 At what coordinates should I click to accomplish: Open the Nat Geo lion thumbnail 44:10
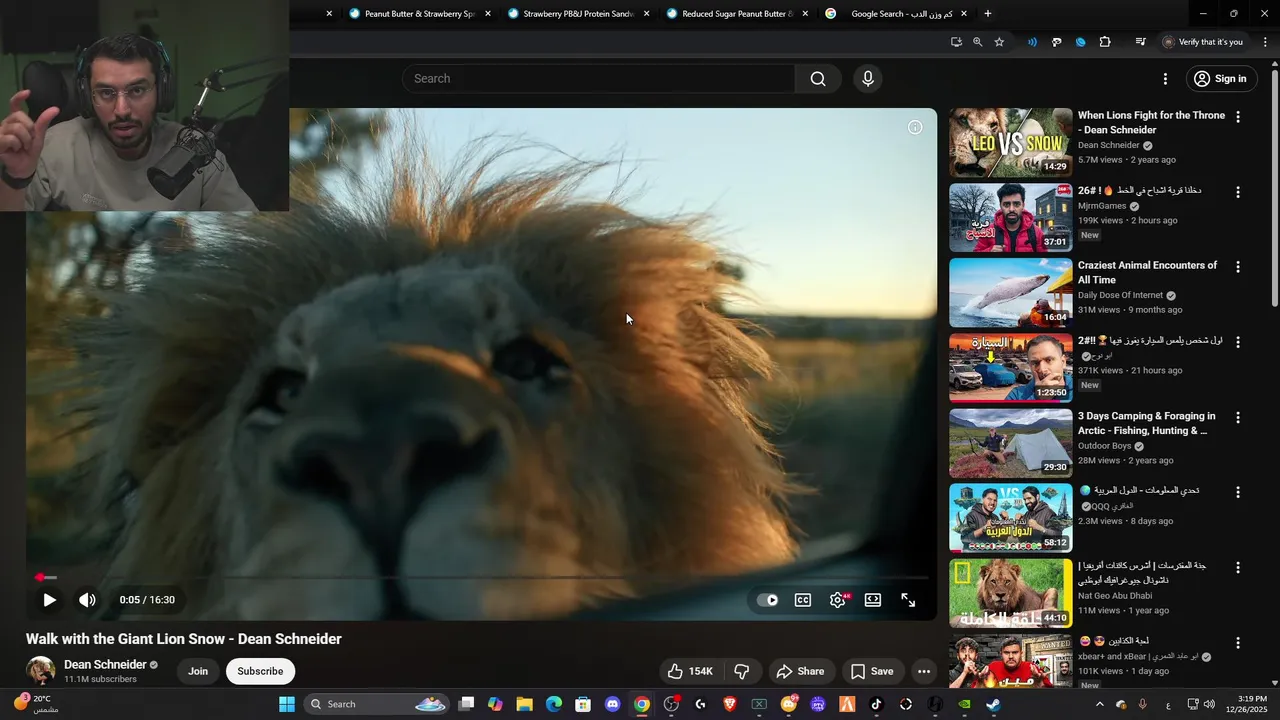click(1010, 593)
